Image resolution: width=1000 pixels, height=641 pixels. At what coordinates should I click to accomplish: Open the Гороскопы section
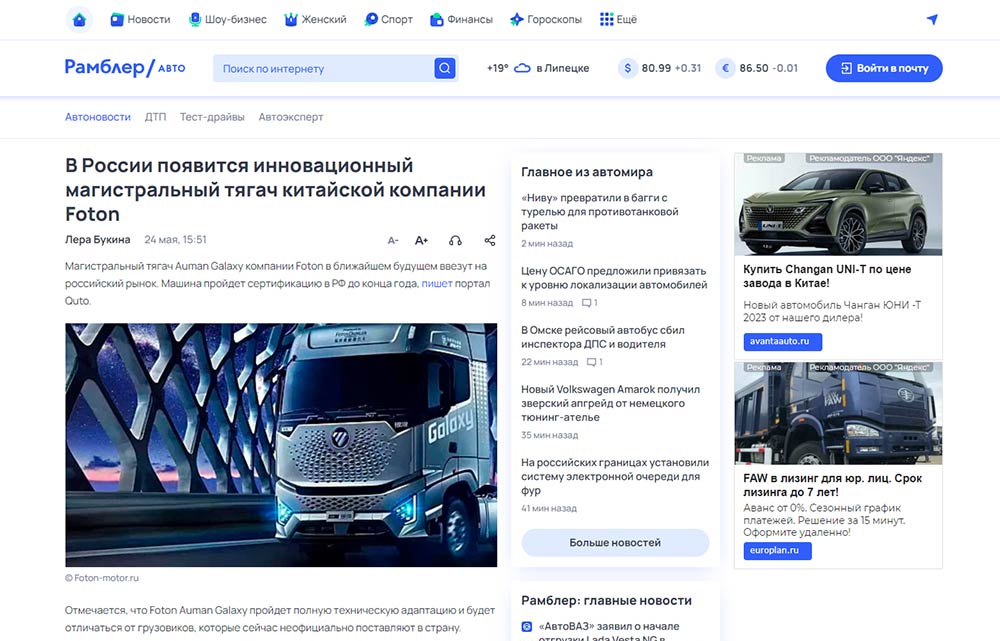[546, 20]
